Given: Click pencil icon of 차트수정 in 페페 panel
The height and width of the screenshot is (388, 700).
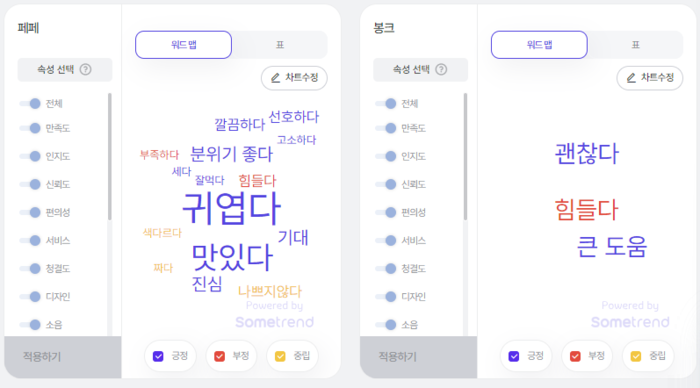Looking at the screenshot, I should point(275,78).
